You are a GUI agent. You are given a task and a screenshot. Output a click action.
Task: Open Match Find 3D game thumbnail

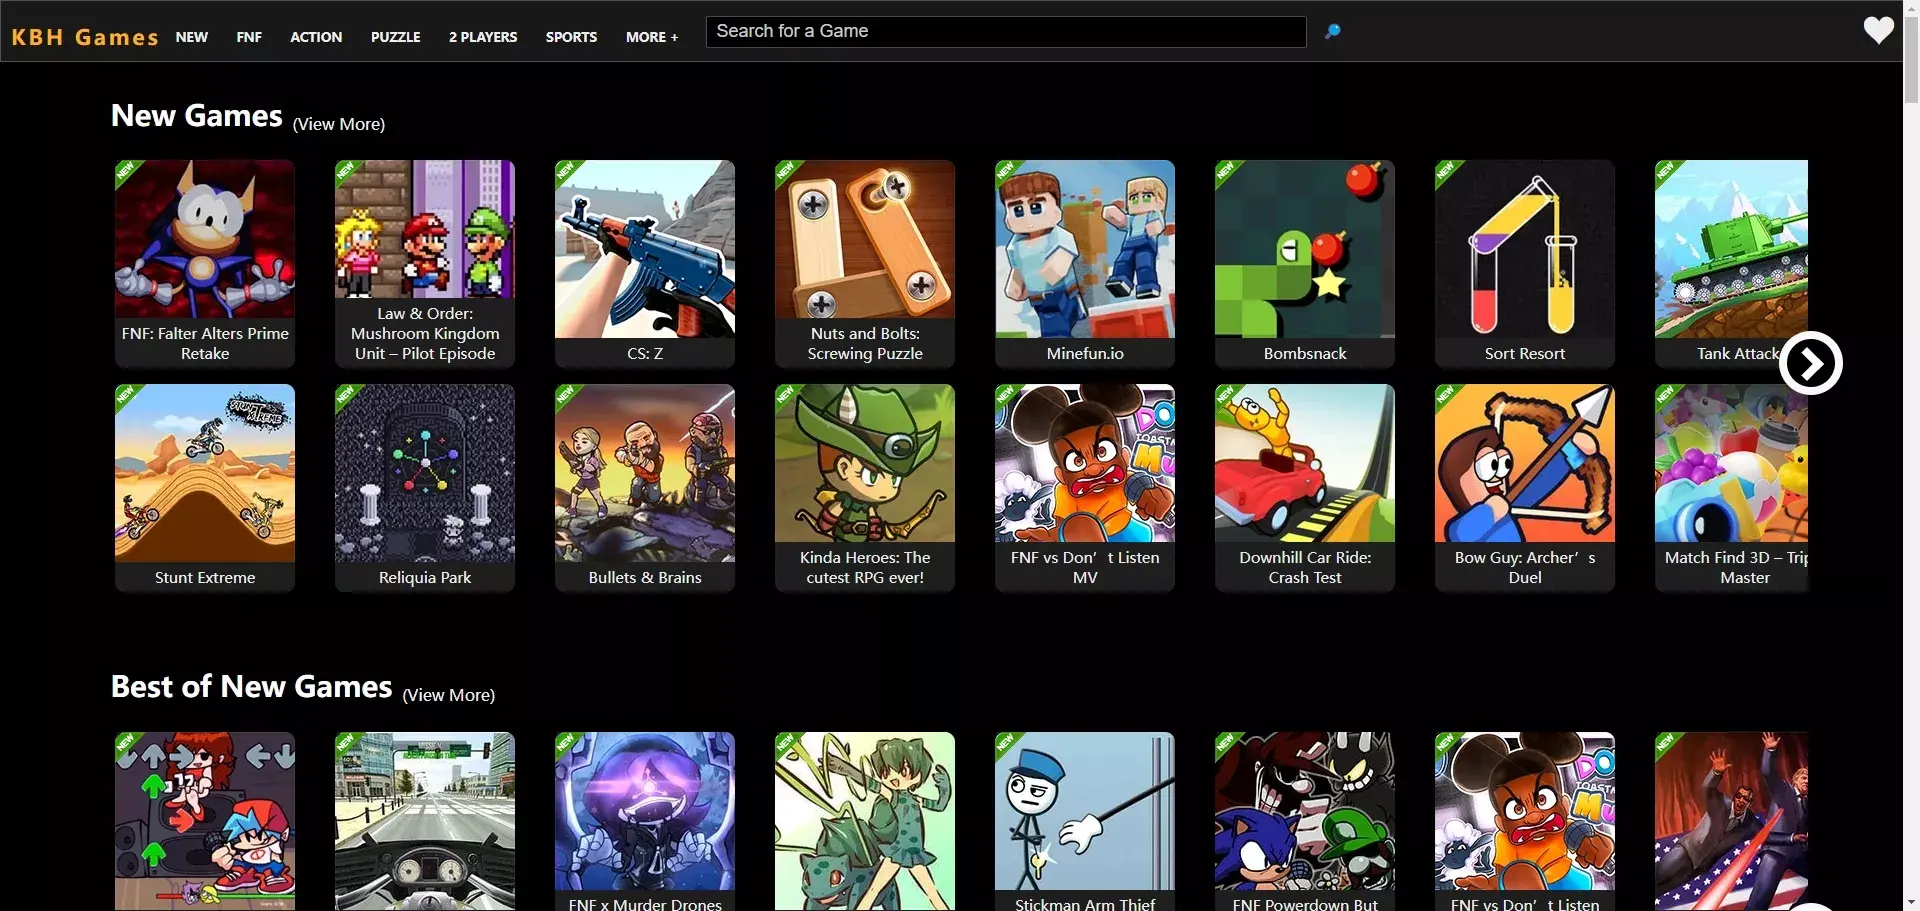point(1731,488)
